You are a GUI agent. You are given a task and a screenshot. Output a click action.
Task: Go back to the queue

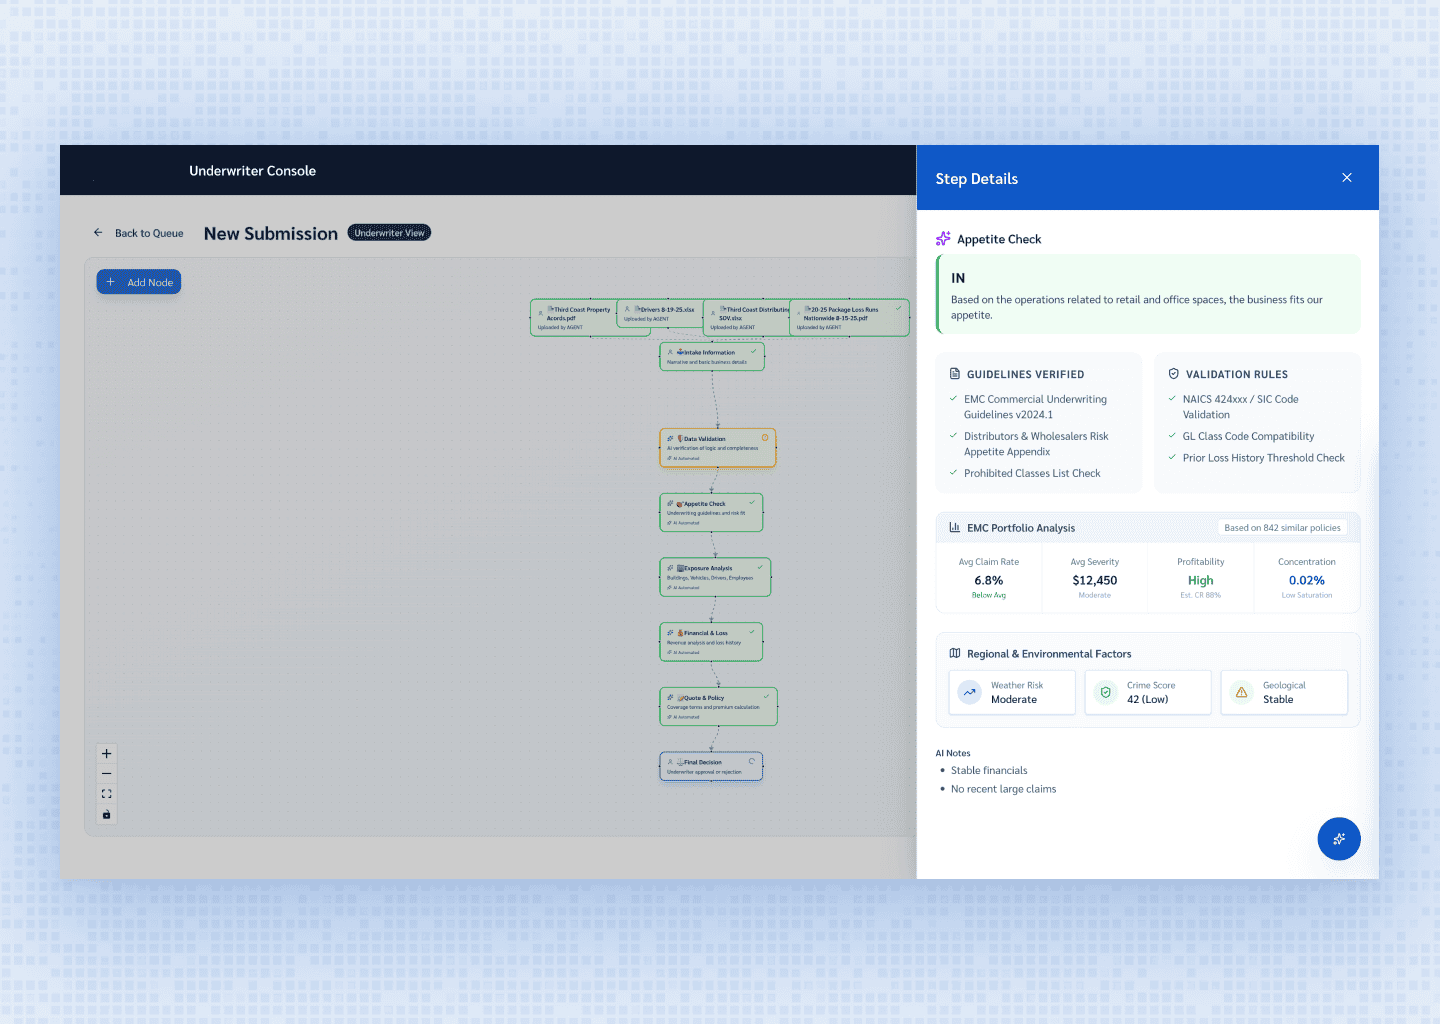point(139,233)
